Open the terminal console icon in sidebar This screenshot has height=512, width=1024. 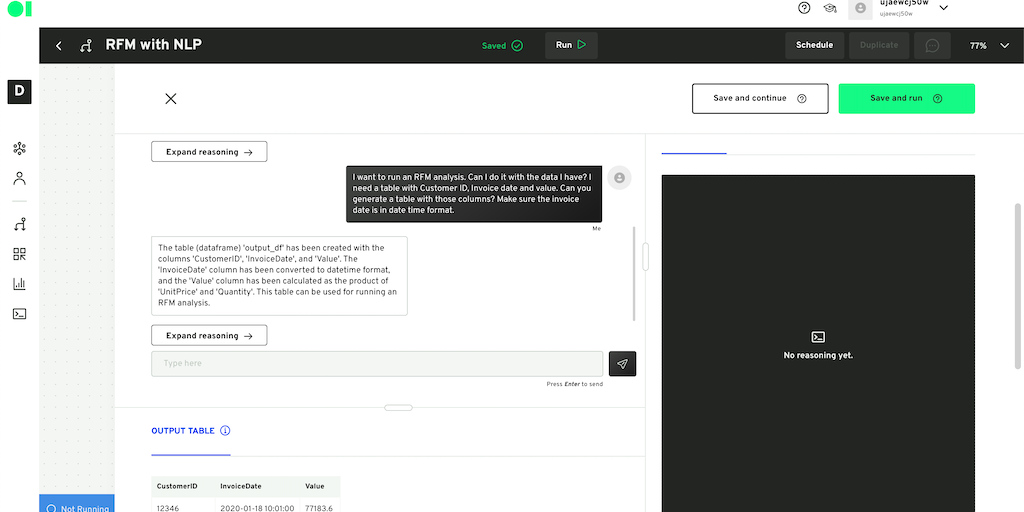coord(20,313)
